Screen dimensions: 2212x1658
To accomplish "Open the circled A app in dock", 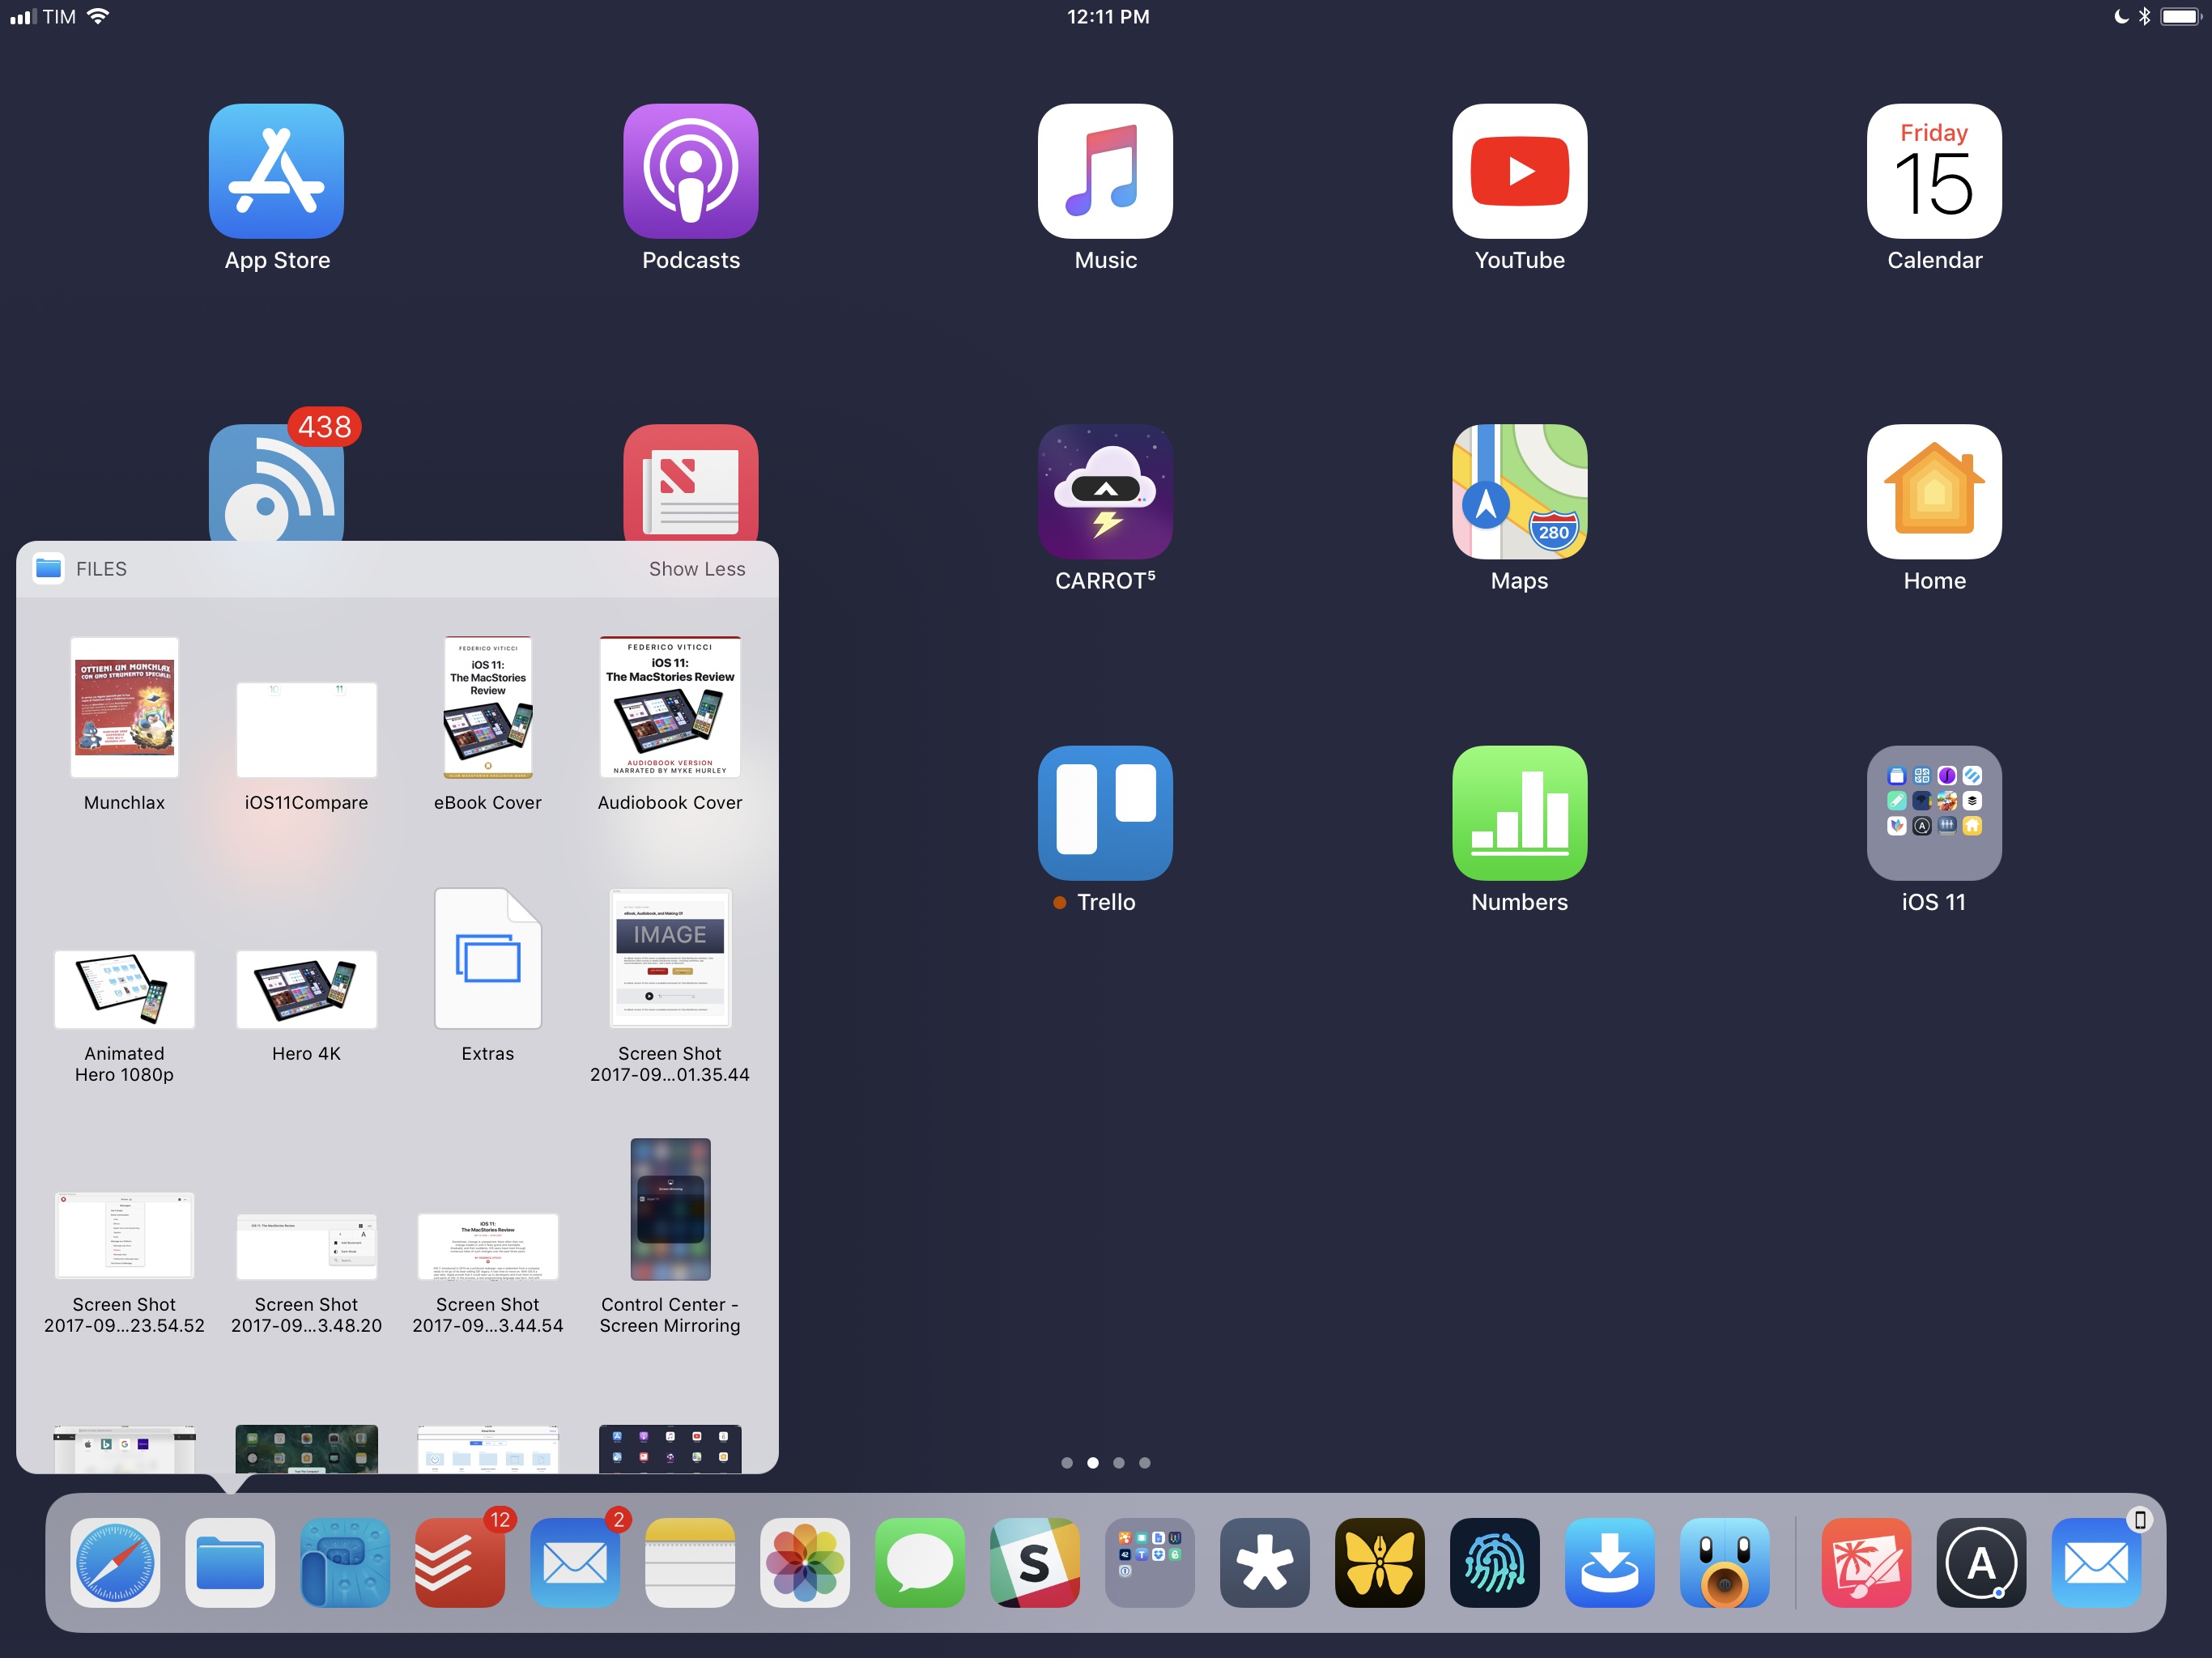I will pyautogui.click(x=1982, y=1563).
